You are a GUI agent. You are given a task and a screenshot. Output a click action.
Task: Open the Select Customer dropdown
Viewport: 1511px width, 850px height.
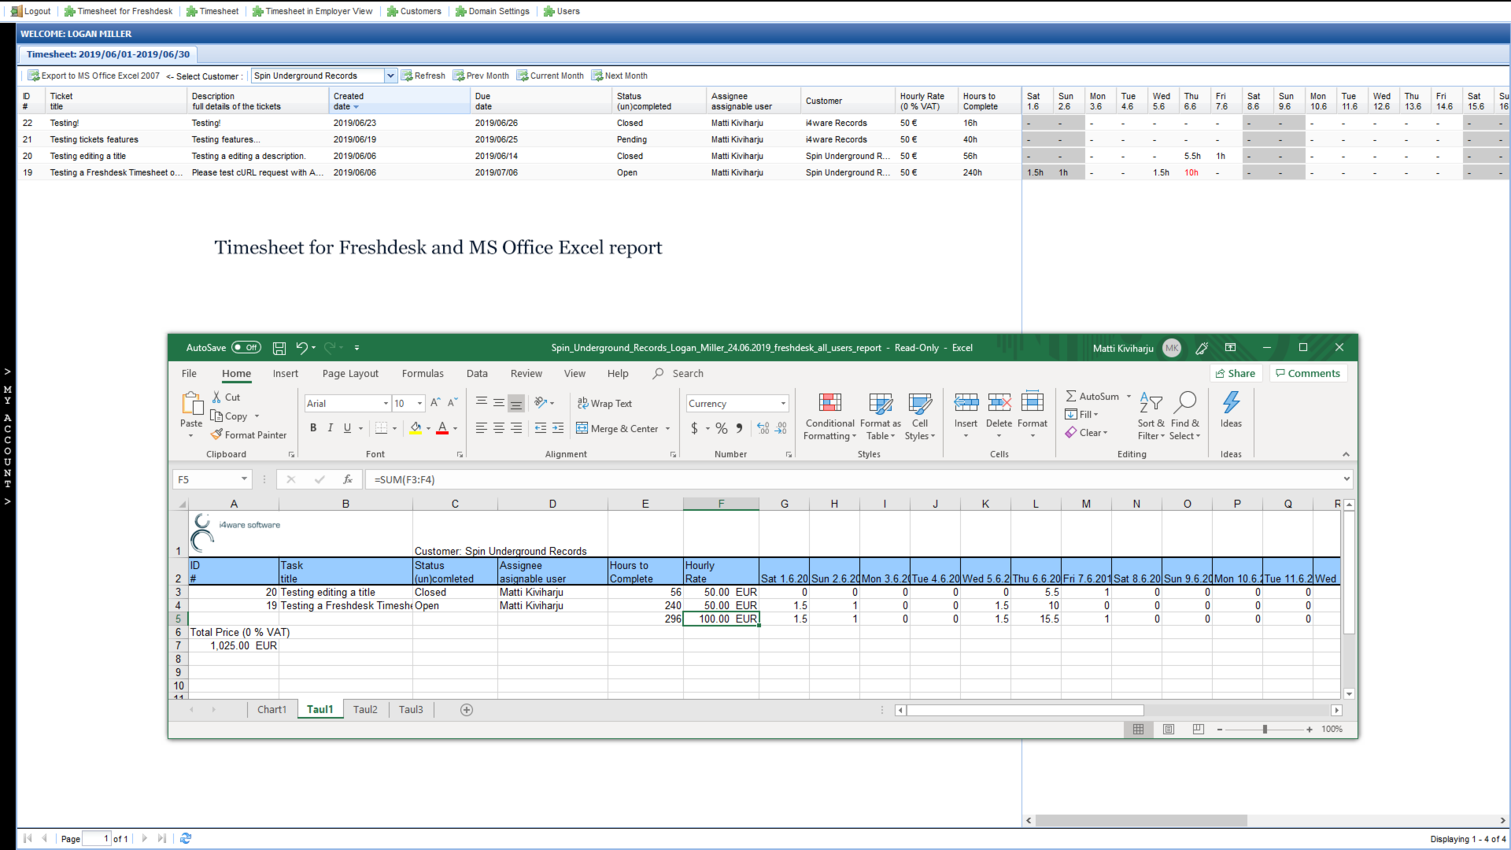point(390,76)
